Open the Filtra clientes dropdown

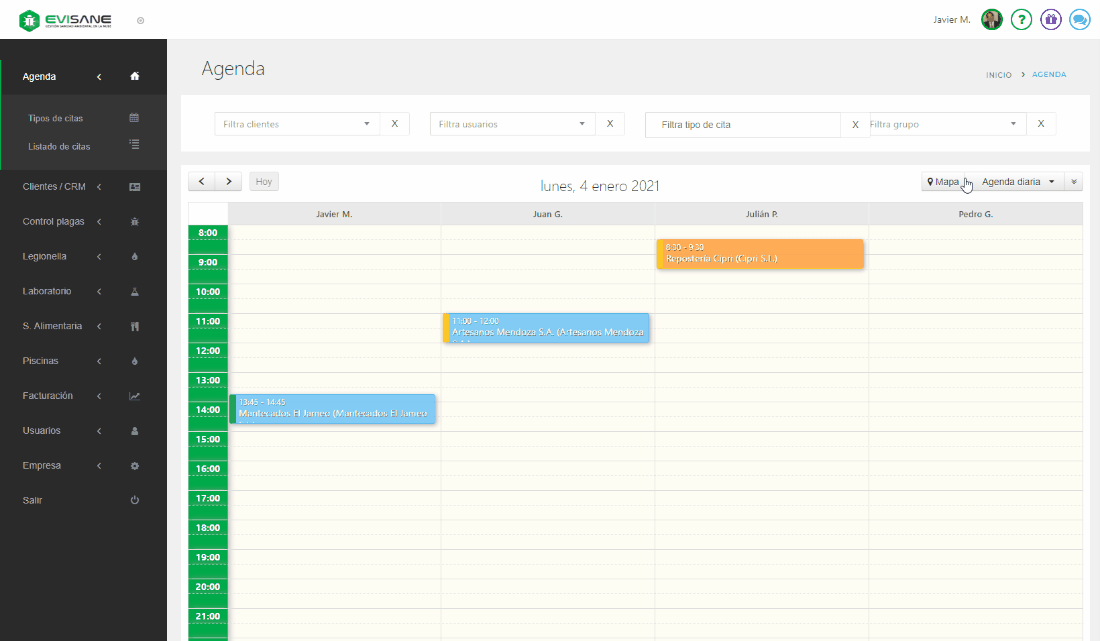297,124
